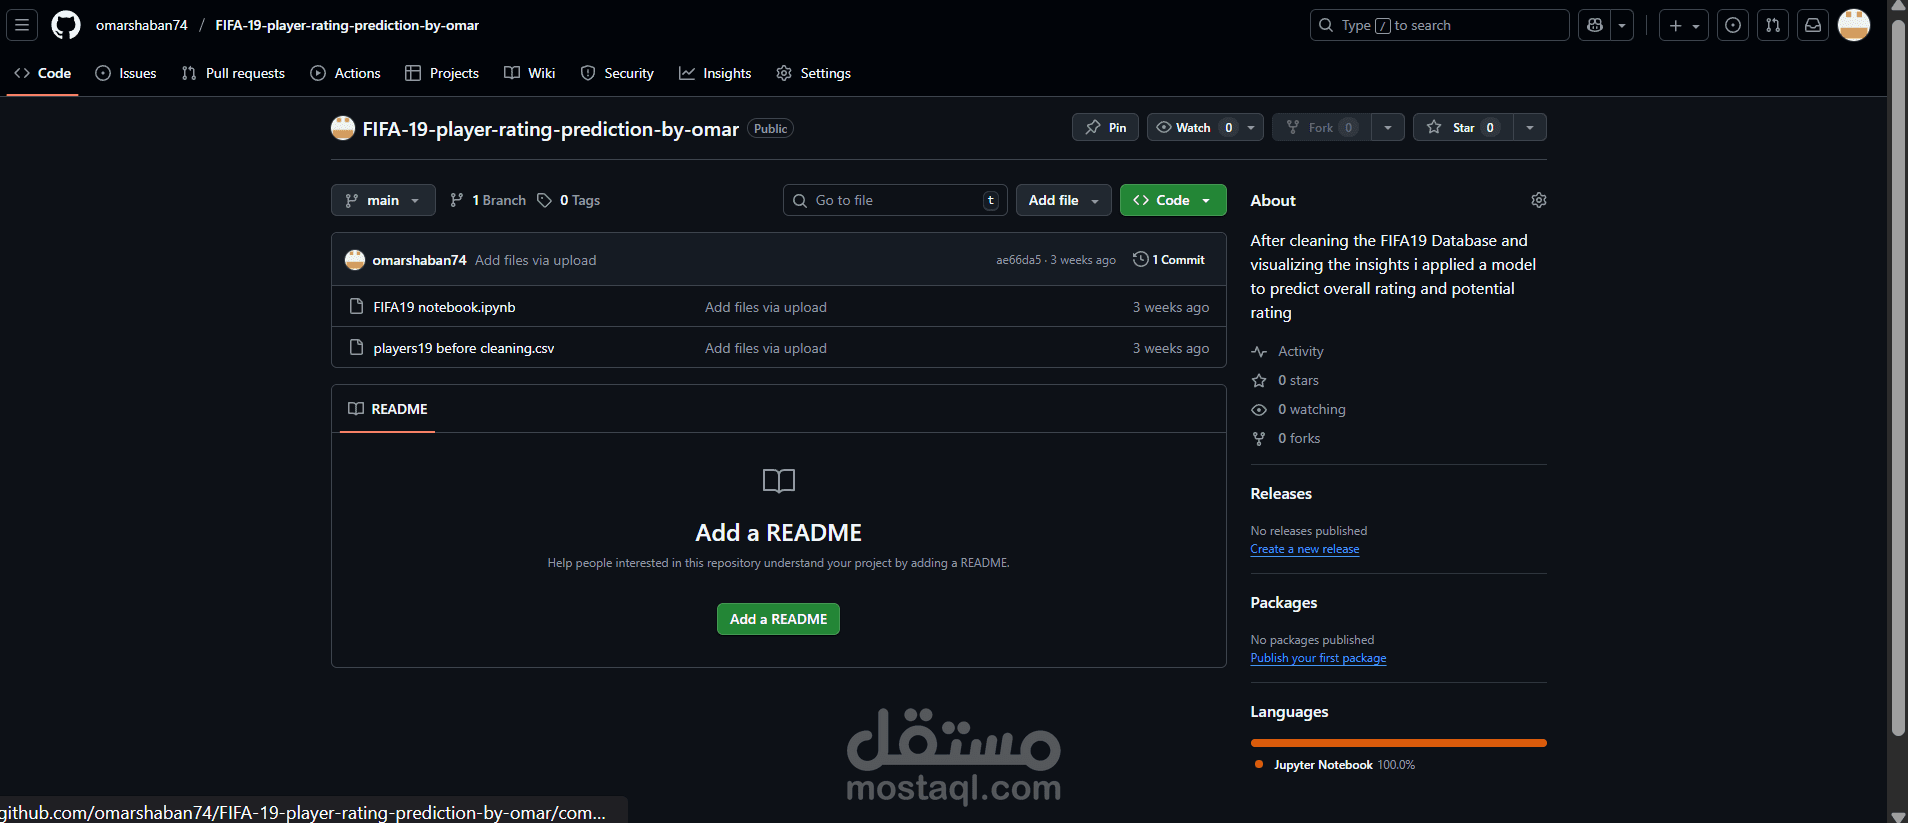Click the pulse icon beside Activity
The height and width of the screenshot is (823, 1908).
(1259, 351)
